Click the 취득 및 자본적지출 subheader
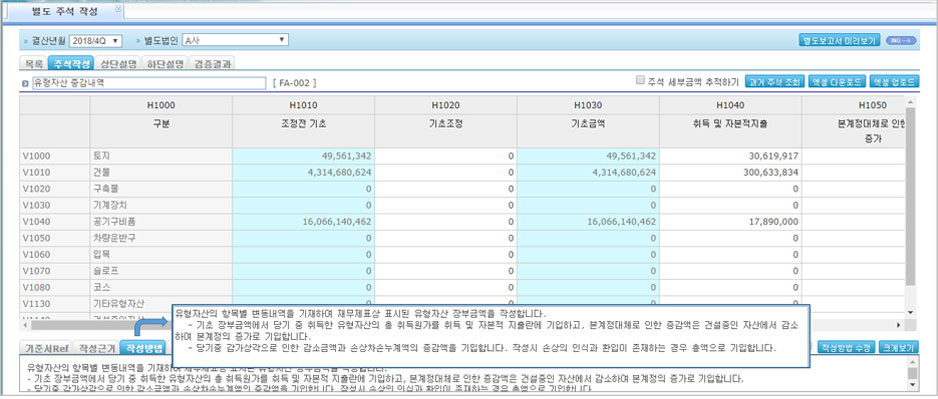938x399 pixels. 730,123
